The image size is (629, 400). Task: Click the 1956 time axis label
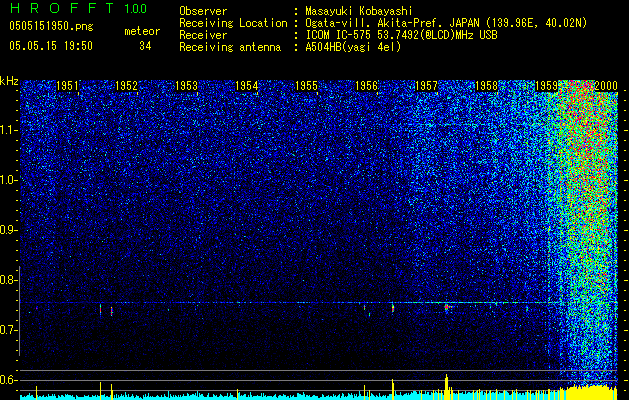coord(366,86)
